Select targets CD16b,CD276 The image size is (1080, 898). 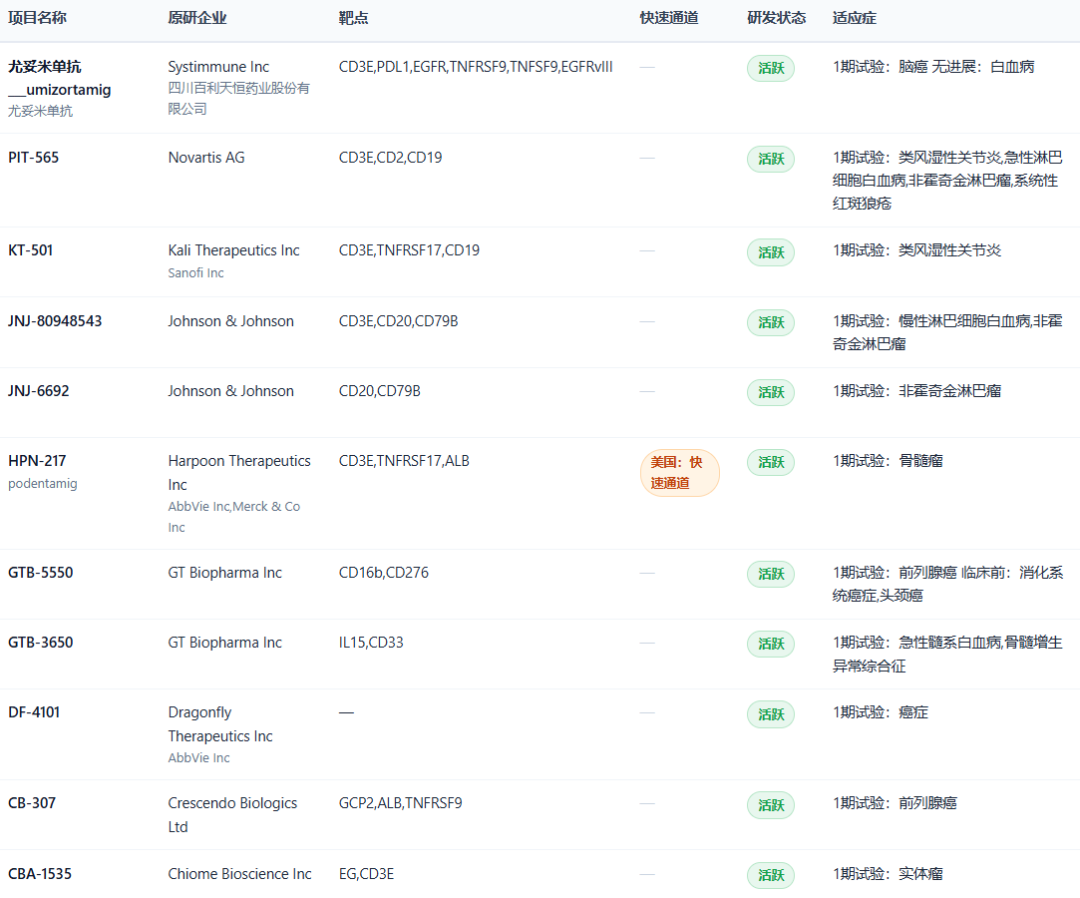pyautogui.click(x=384, y=573)
